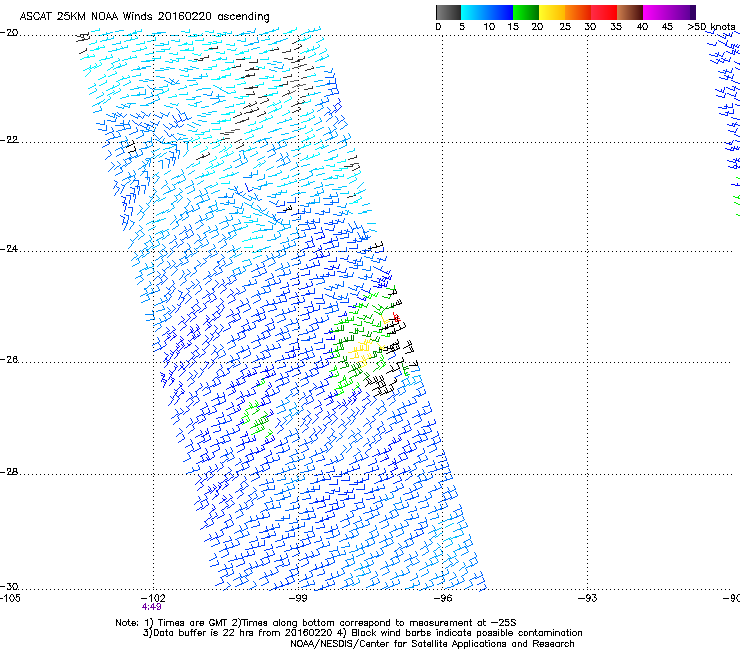This screenshot has width=740, height=650.
Task: Click the -24 latitude axis label
Action: click(x=9, y=249)
